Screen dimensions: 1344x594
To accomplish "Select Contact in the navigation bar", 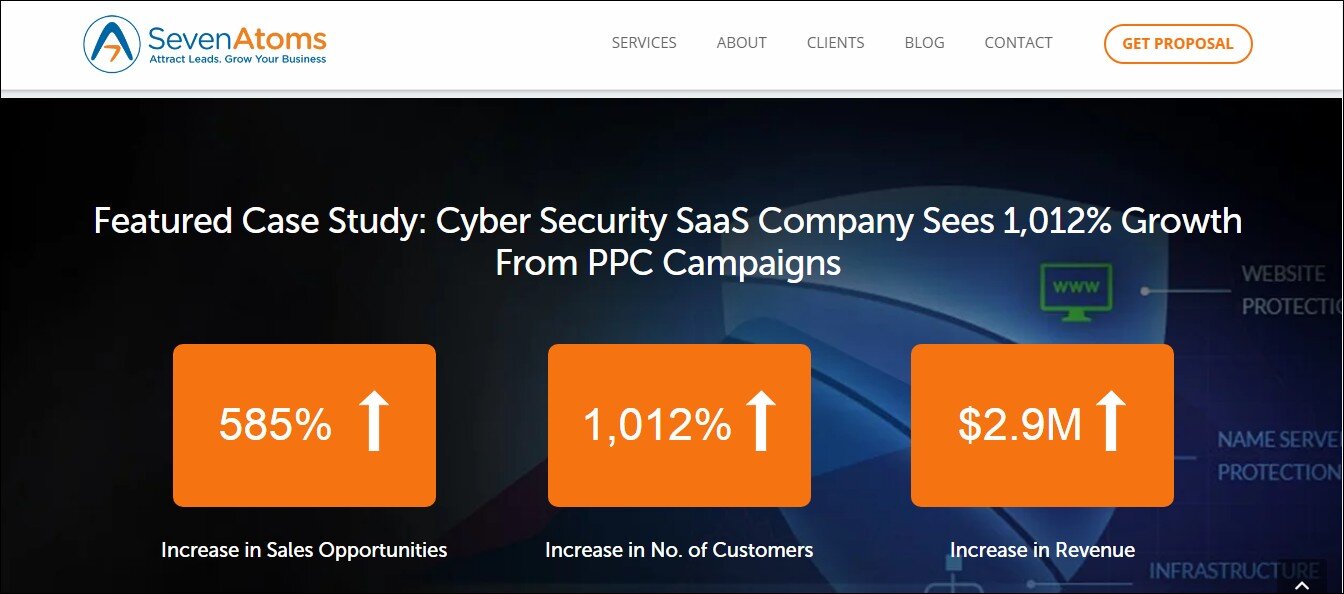I will 1018,43.
